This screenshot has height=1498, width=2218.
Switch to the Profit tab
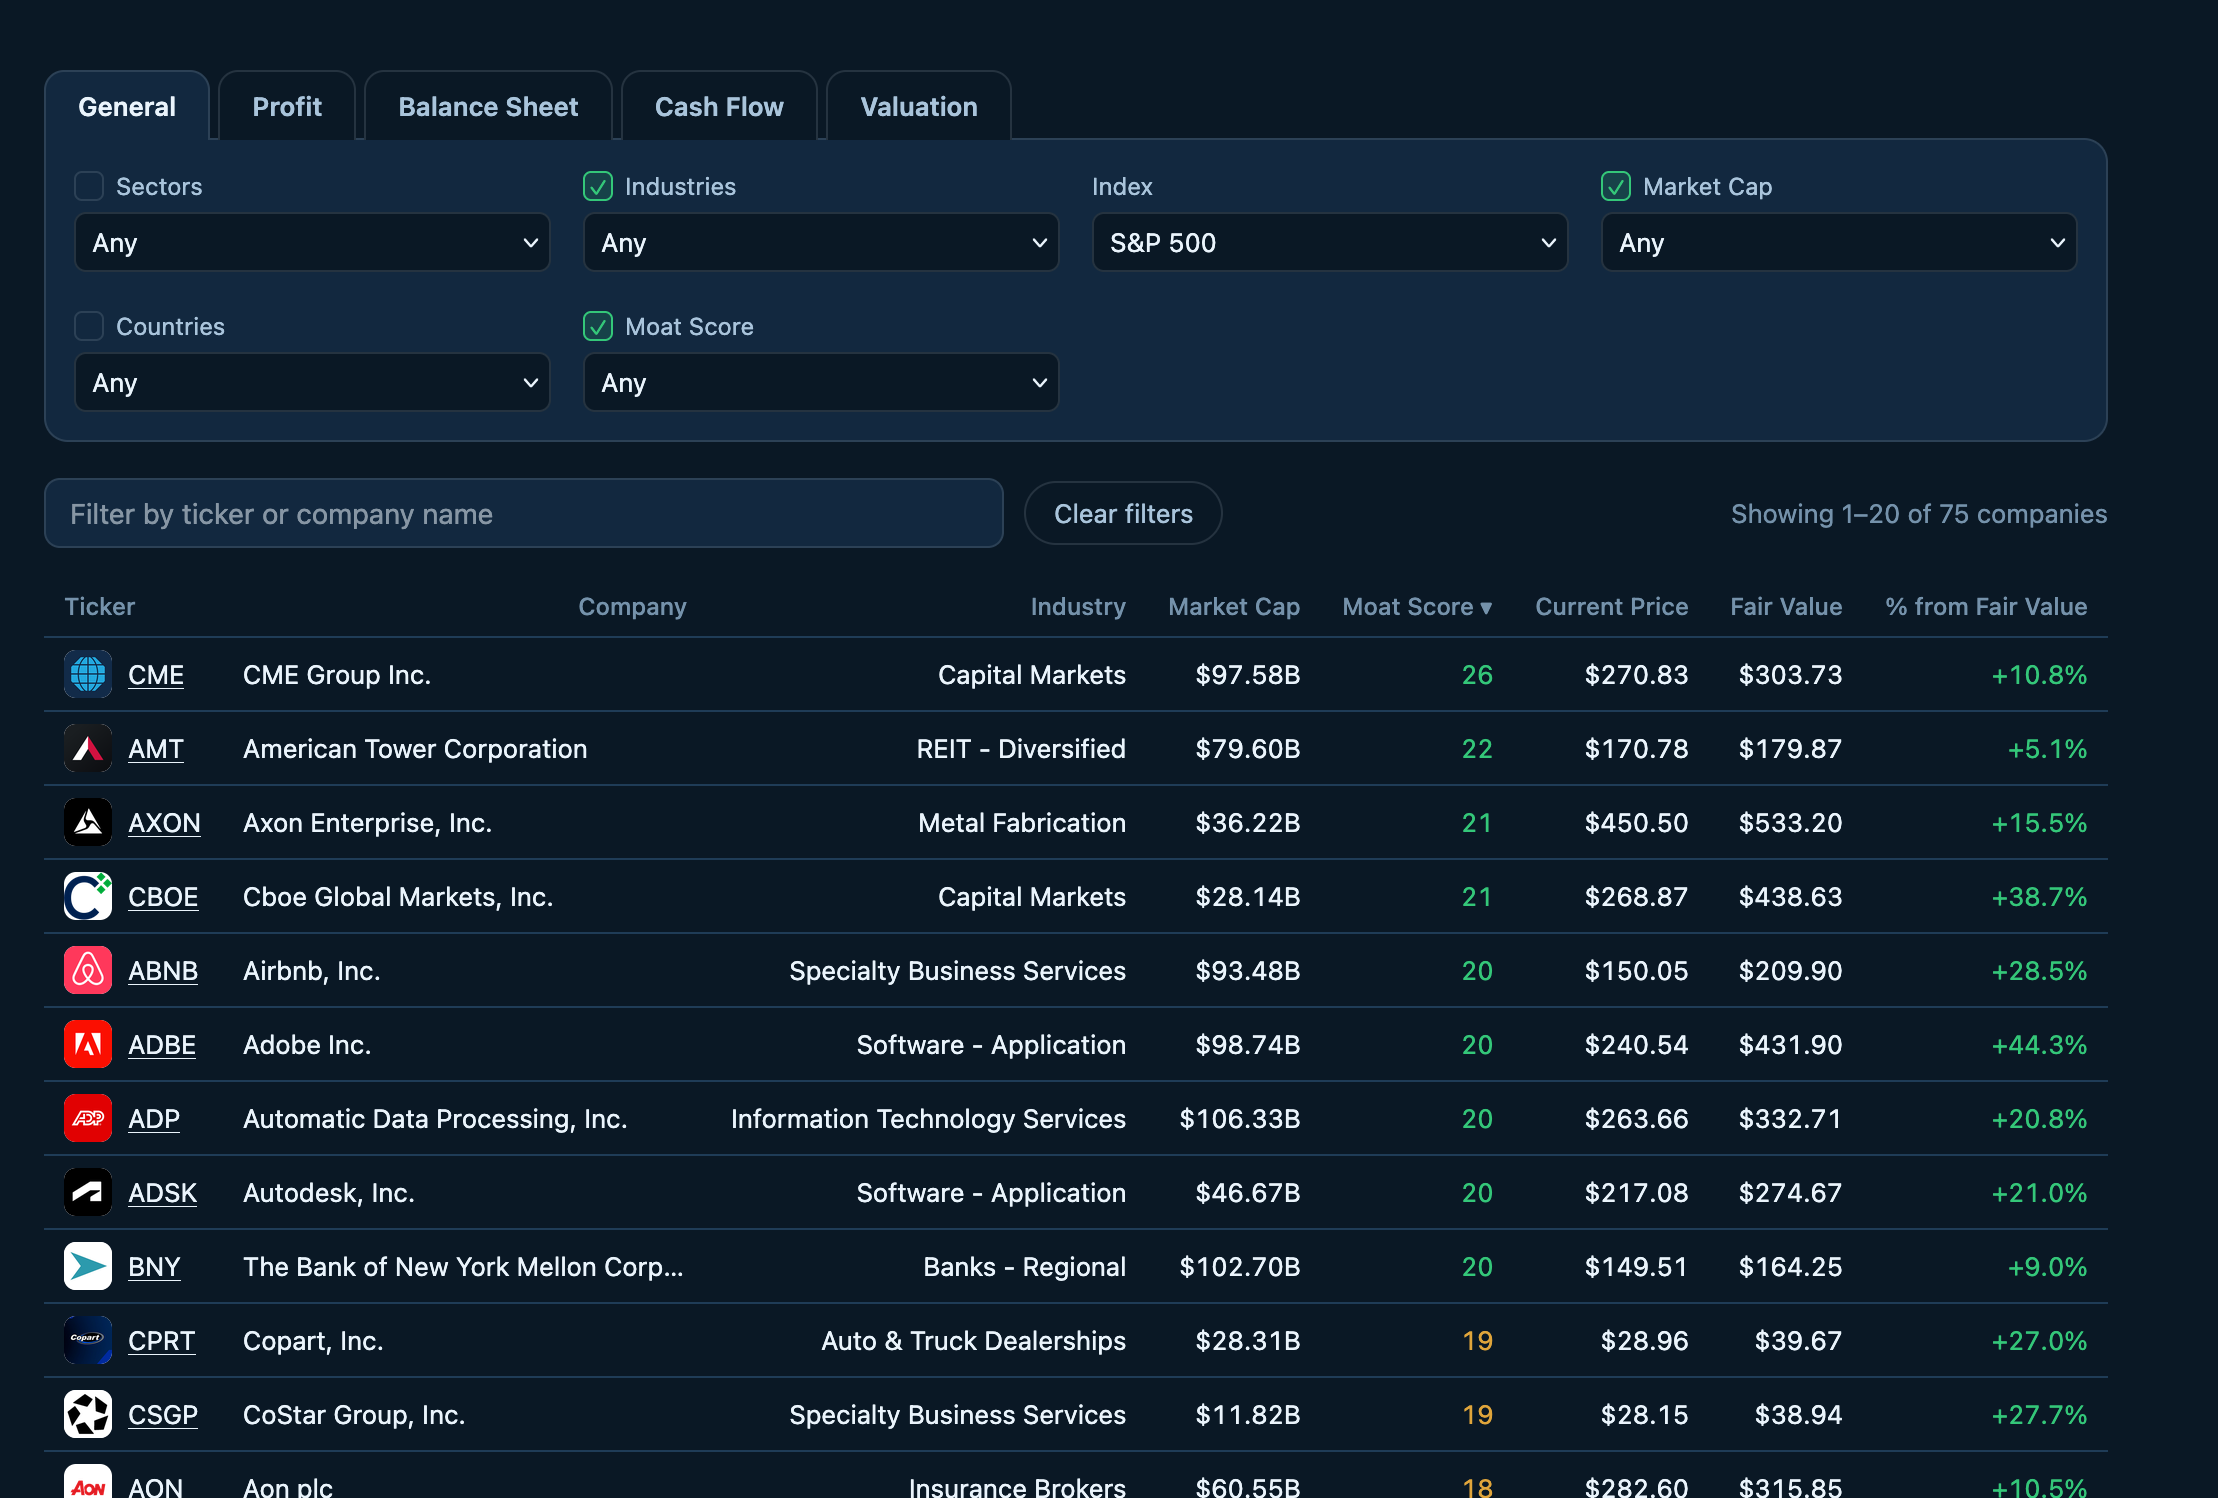coord(287,106)
